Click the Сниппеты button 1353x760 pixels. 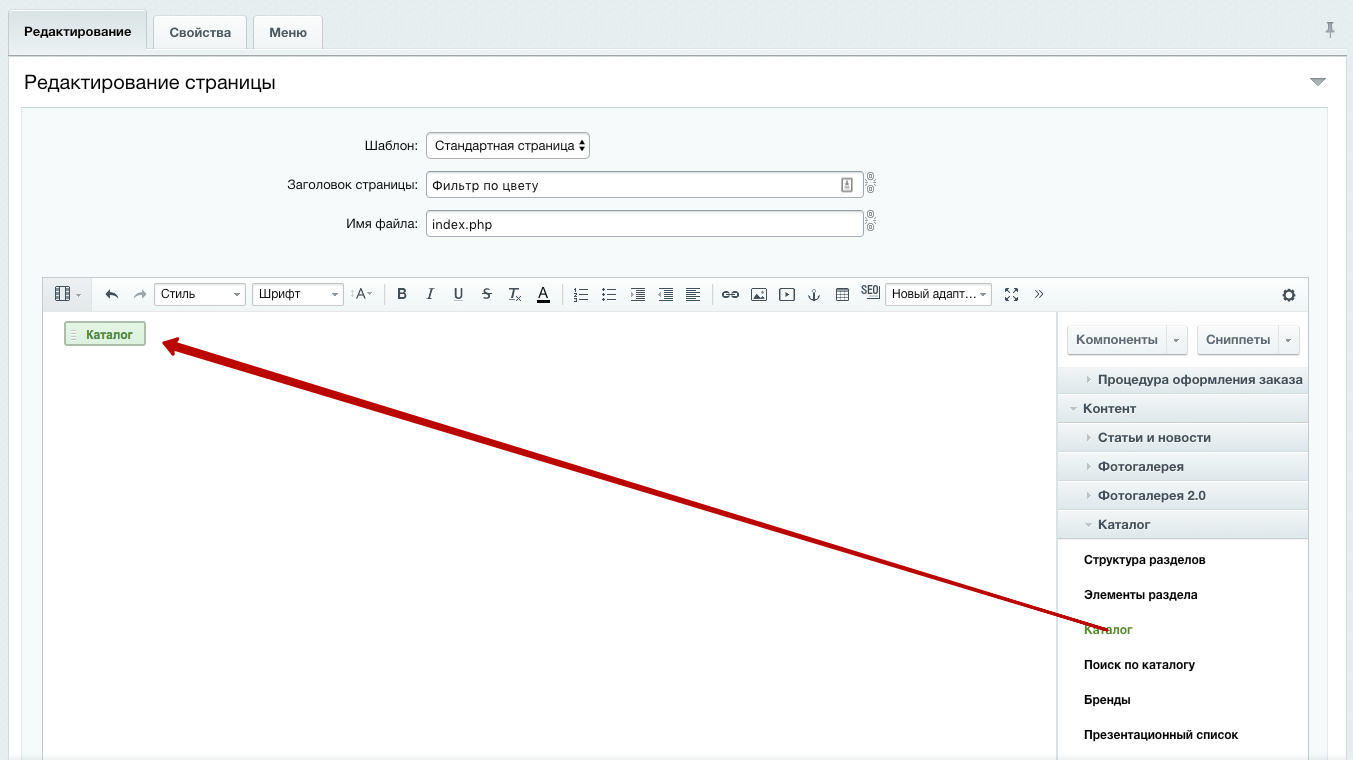tap(1238, 340)
